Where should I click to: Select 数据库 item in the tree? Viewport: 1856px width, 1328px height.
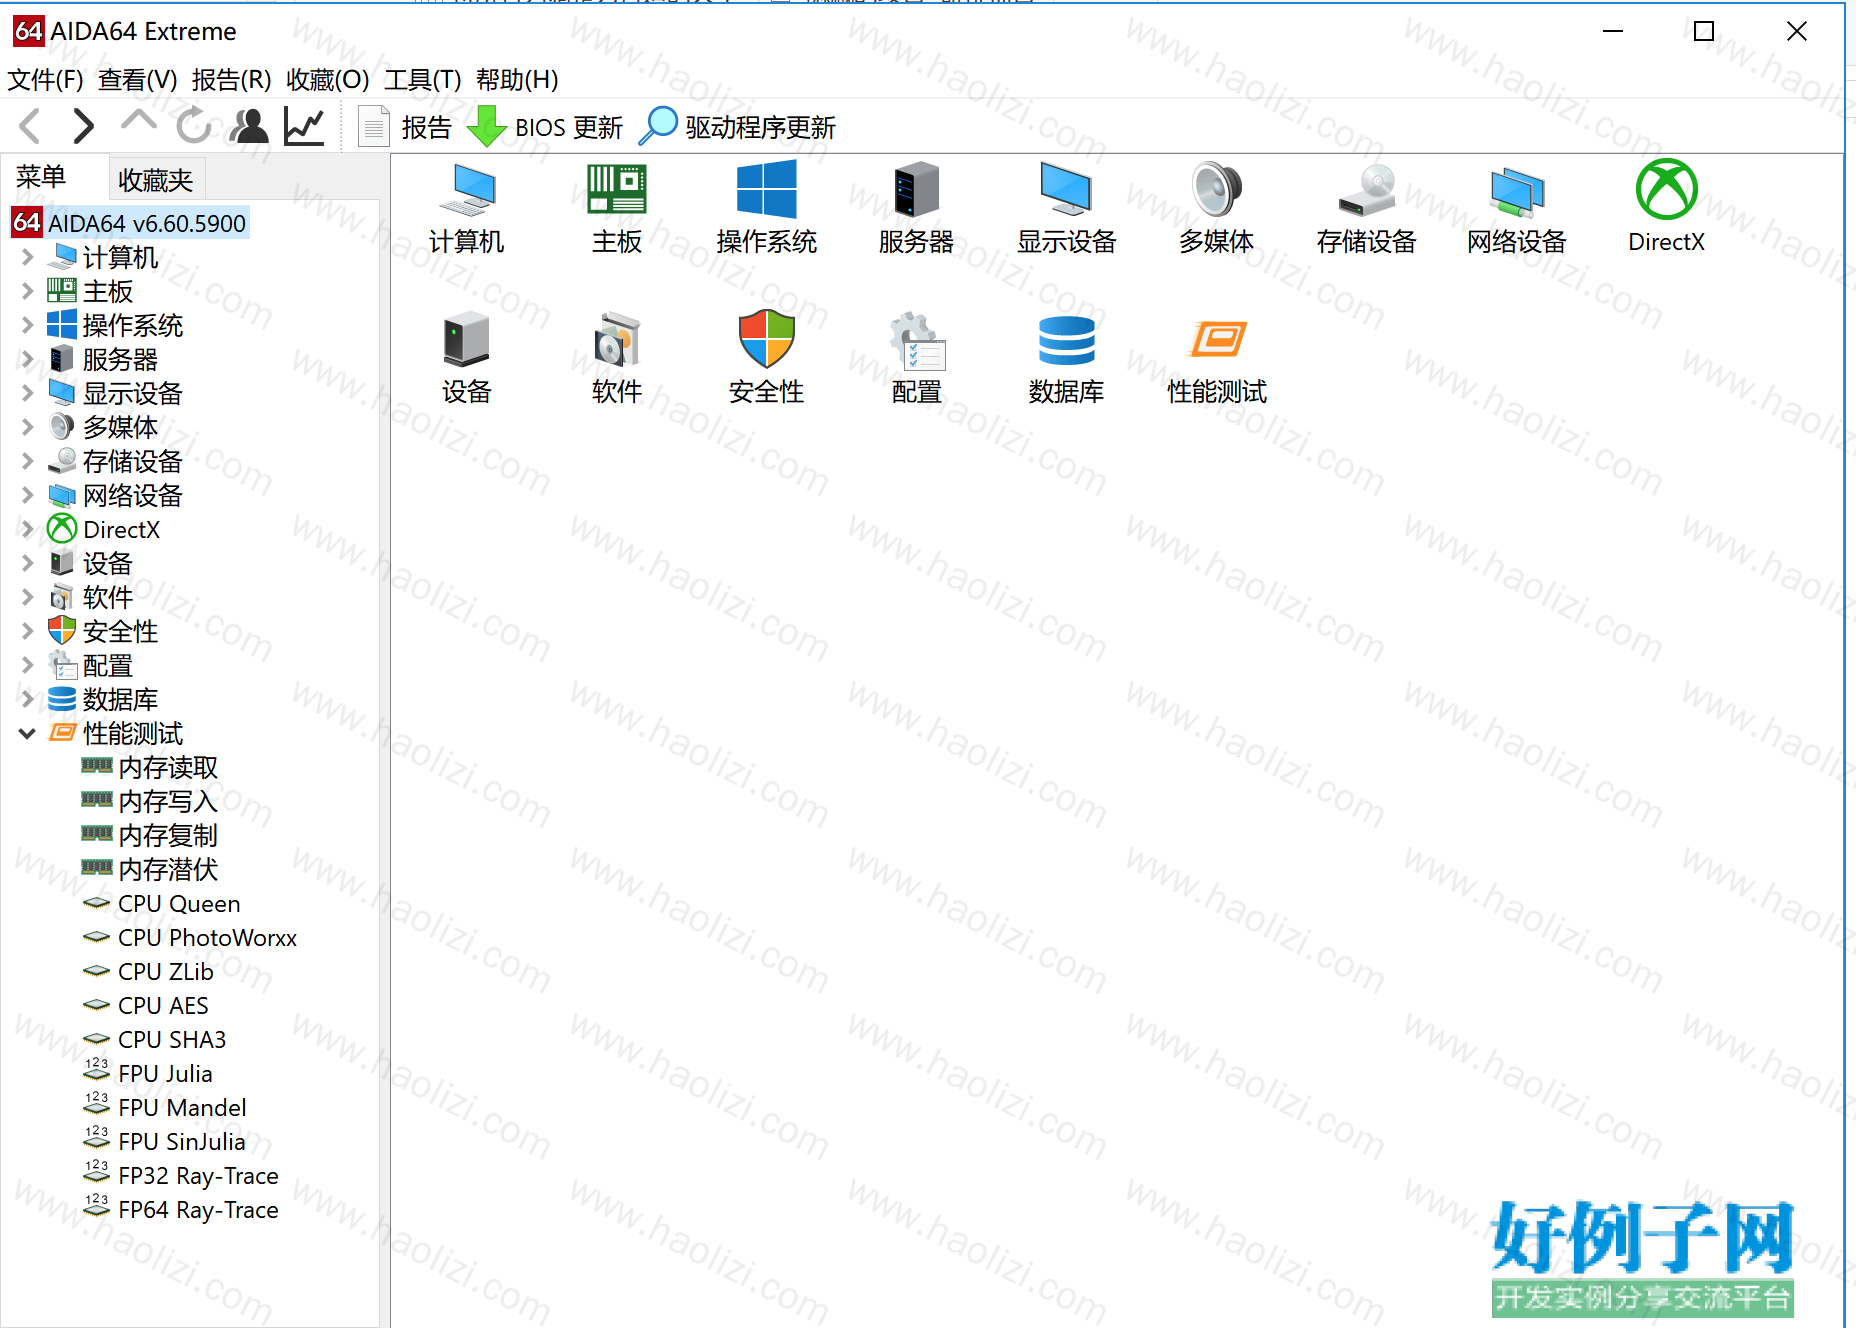[103, 700]
